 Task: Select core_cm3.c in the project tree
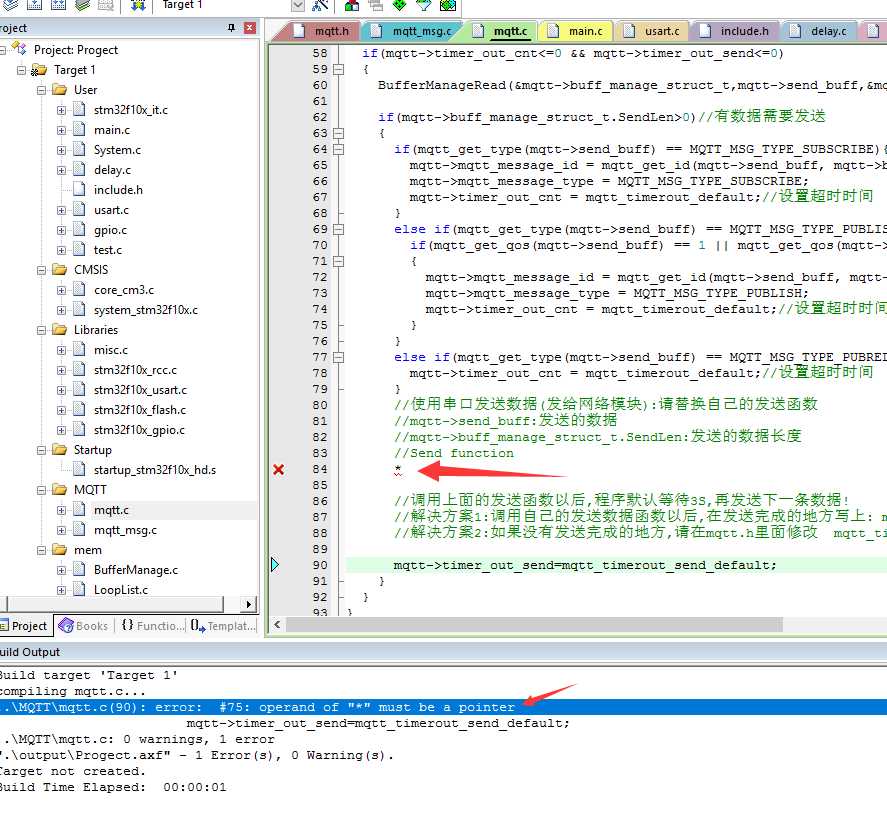coord(124,290)
